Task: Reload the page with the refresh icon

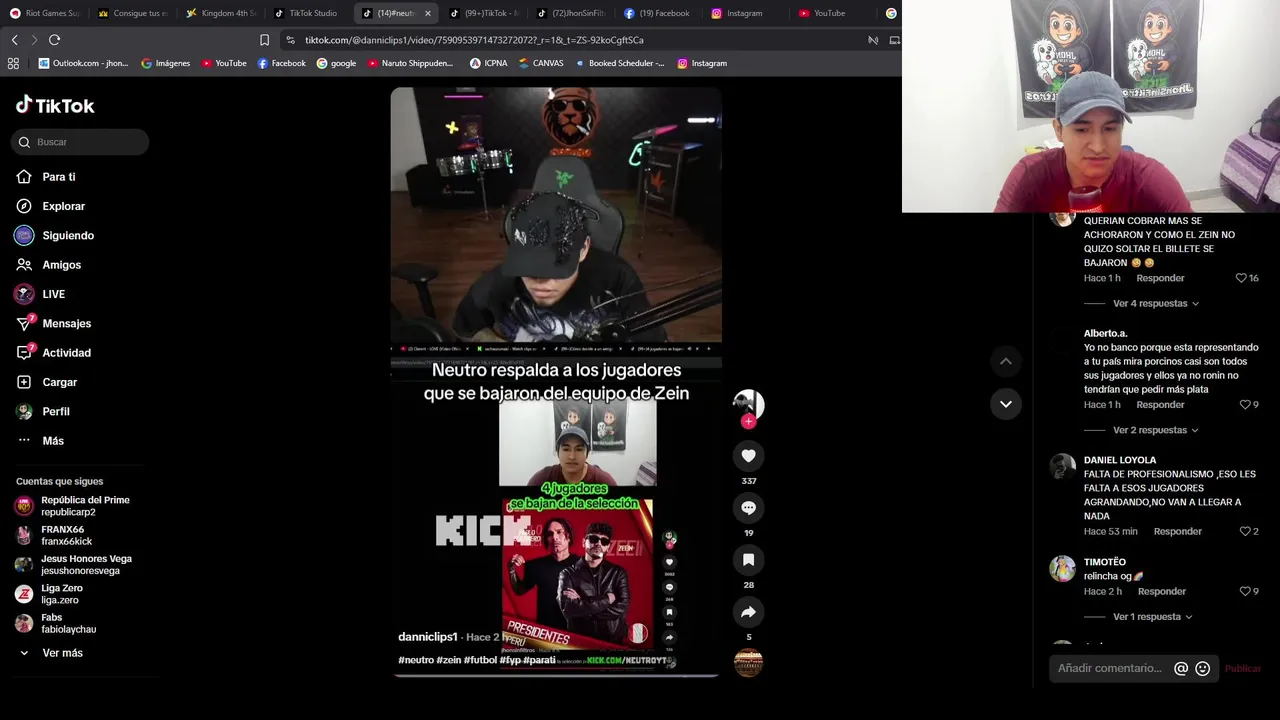Action: tap(54, 40)
